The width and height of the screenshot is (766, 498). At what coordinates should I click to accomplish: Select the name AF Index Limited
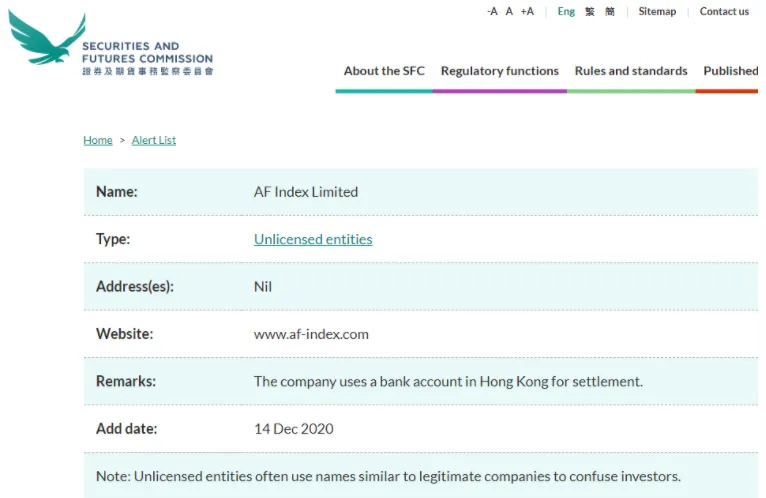[306, 192]
